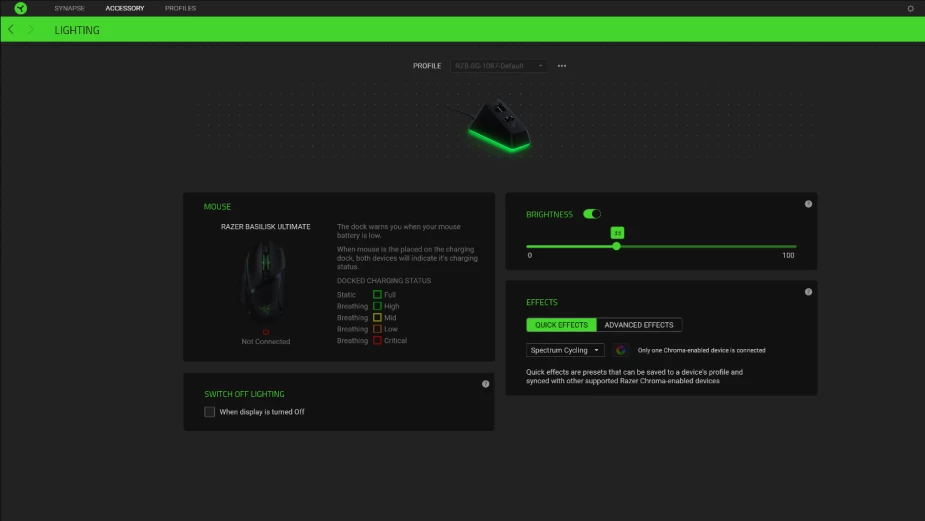Open the Profile dropdown
Image resolution: width=925 pixels, height=521 pixels.
[x=498, y=66]
